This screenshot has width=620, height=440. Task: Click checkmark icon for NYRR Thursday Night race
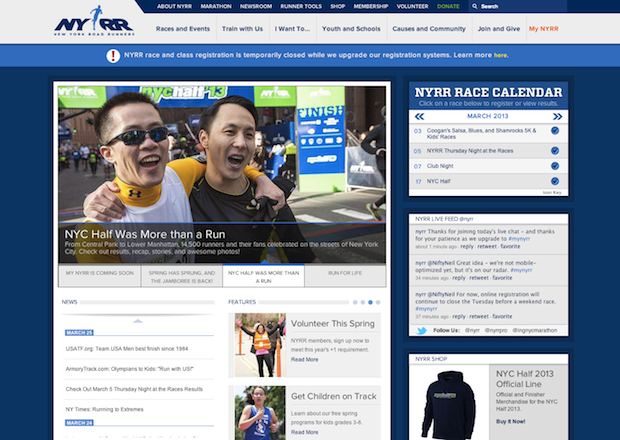point(555,151)
